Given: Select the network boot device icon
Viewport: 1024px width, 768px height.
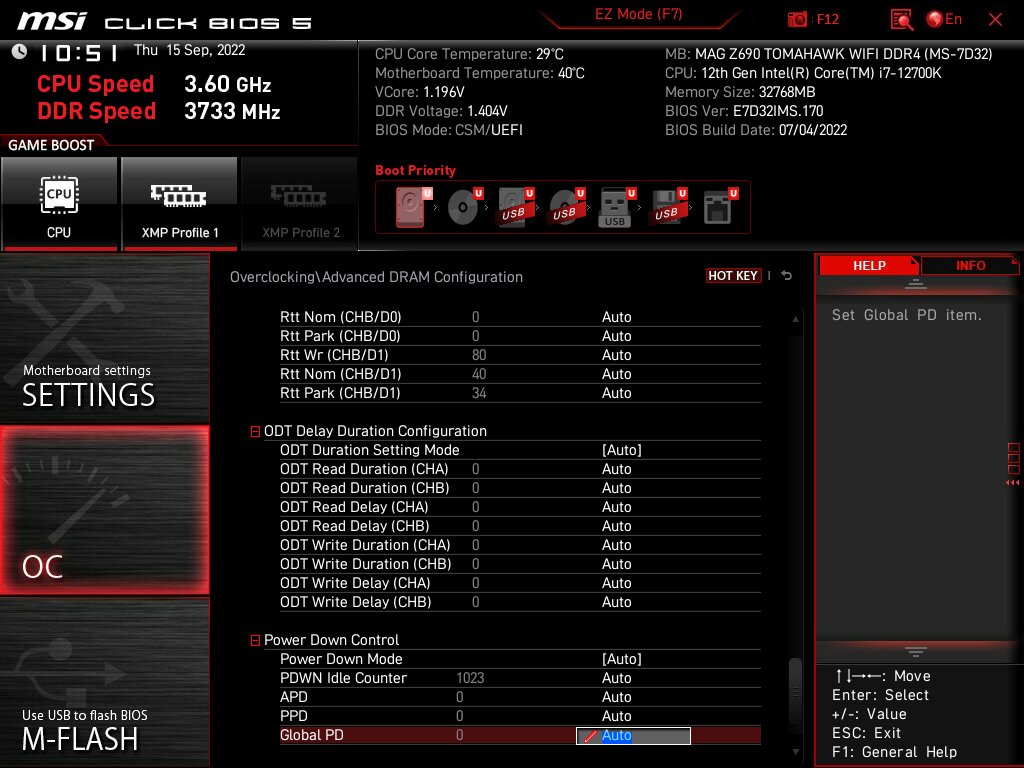Looking at the screenshot, I should 720,207.
